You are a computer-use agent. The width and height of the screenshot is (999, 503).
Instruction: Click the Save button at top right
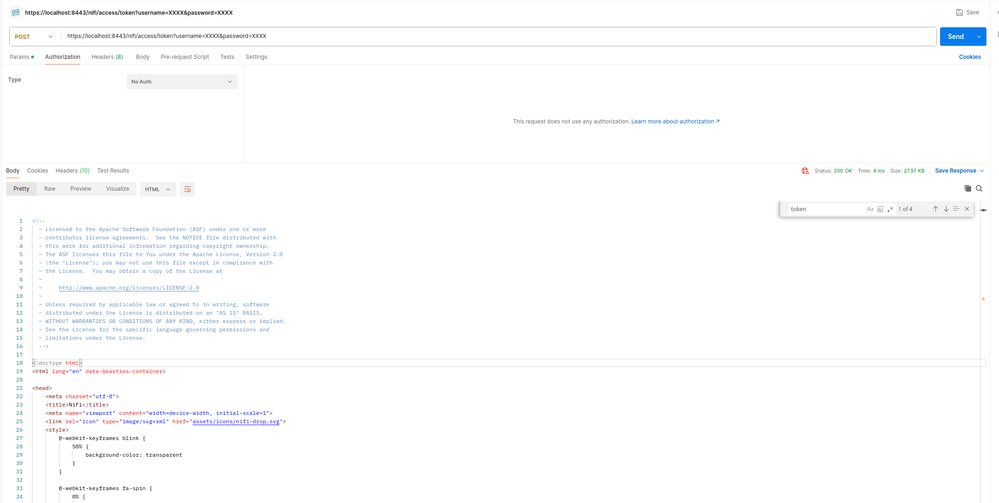point(968,12)
